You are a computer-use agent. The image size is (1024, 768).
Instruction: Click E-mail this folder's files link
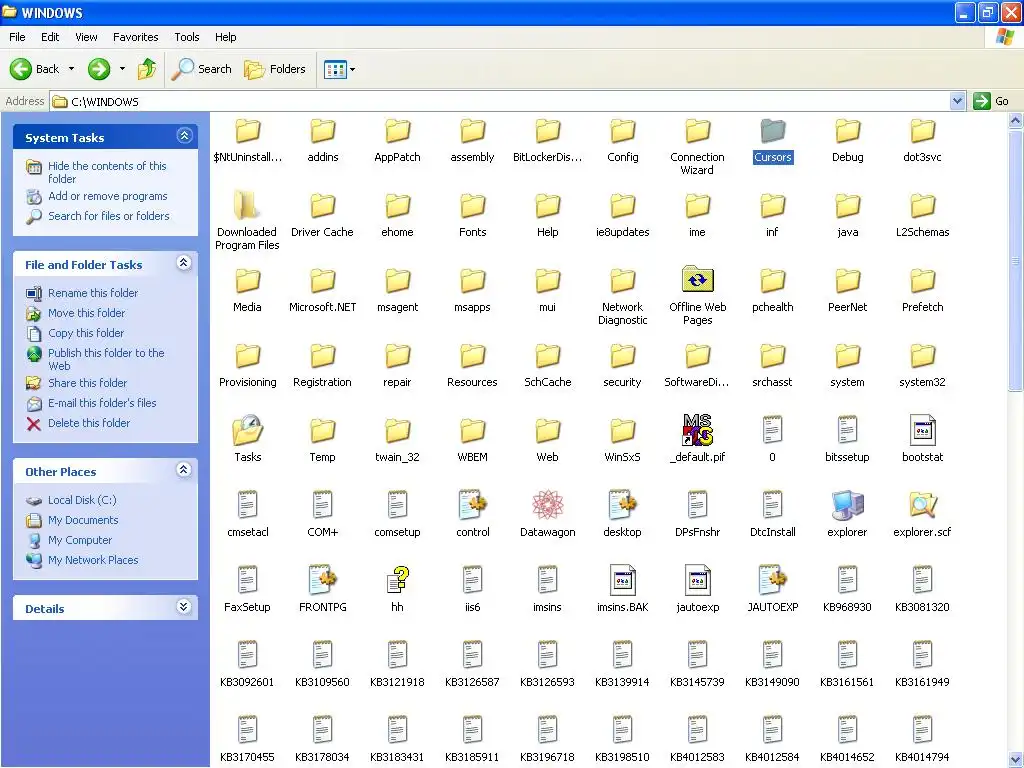(102, 403)
